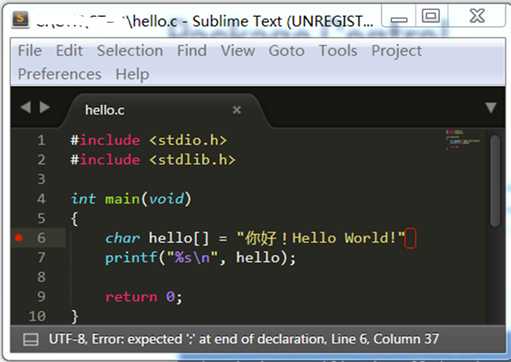Open the File menu
The image size is (511, 362).
point(30,51)
